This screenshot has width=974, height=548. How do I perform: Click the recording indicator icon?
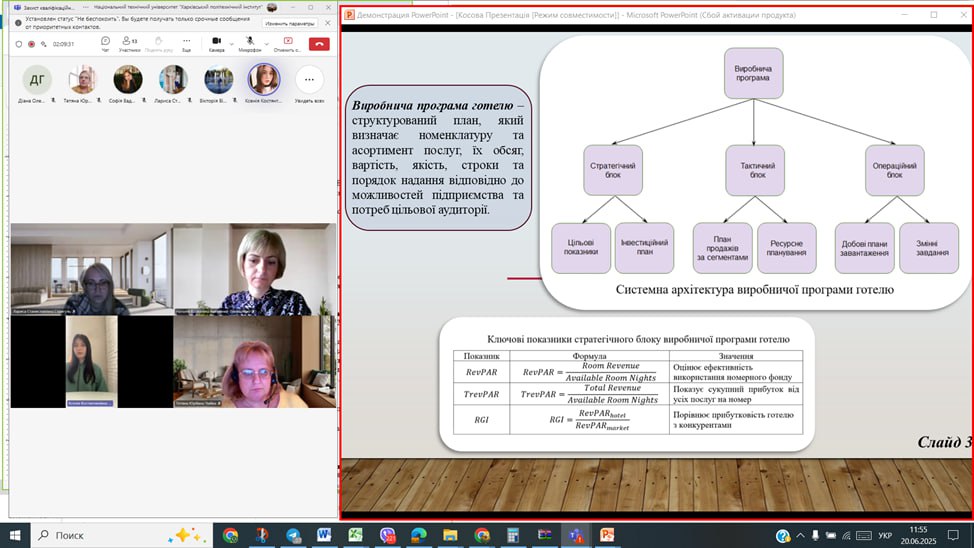(32, 44)
